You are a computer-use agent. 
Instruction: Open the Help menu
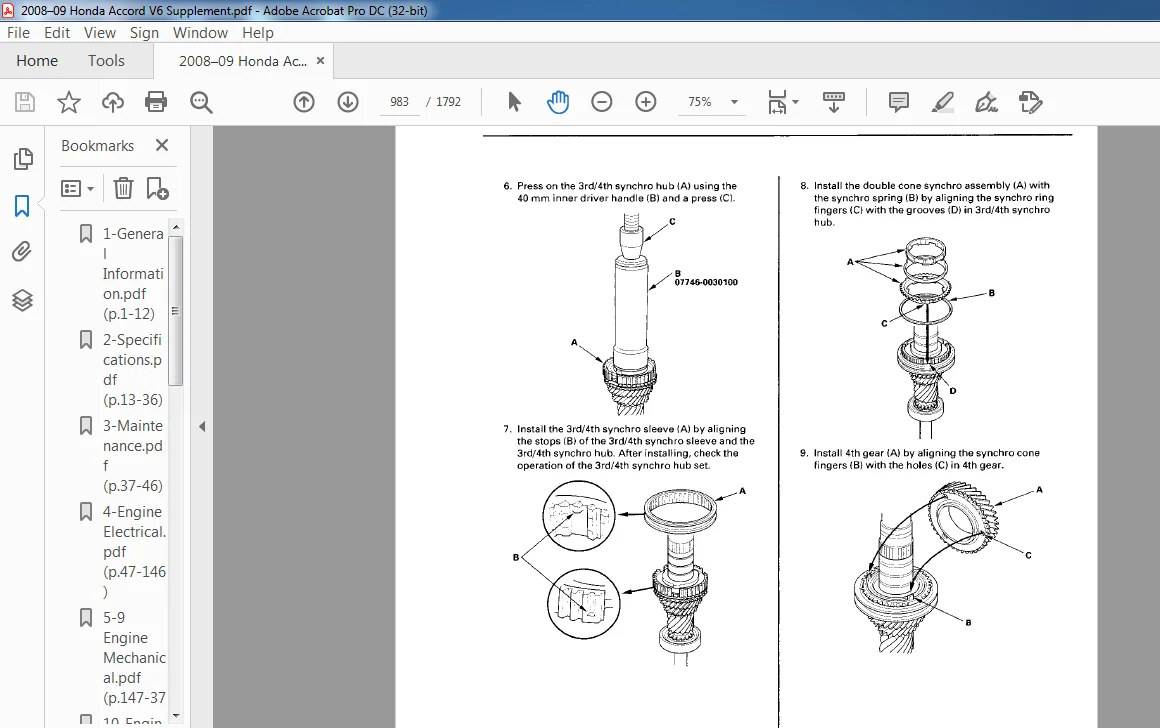257,33
